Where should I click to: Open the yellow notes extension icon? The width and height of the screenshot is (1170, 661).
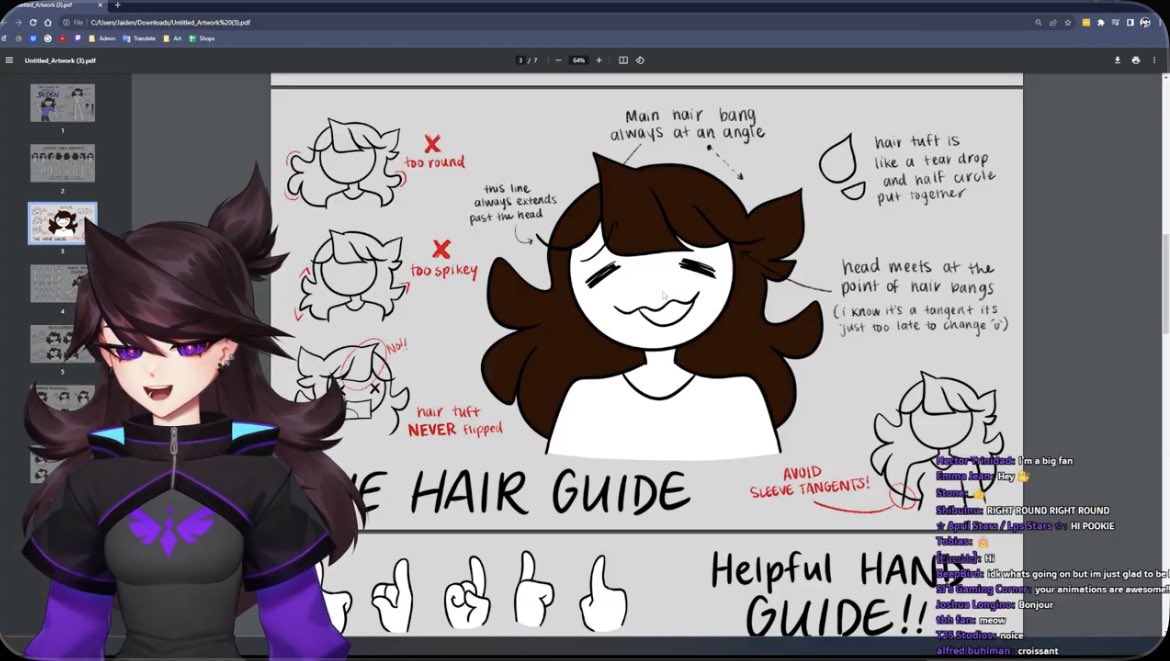coord(1086,22)
